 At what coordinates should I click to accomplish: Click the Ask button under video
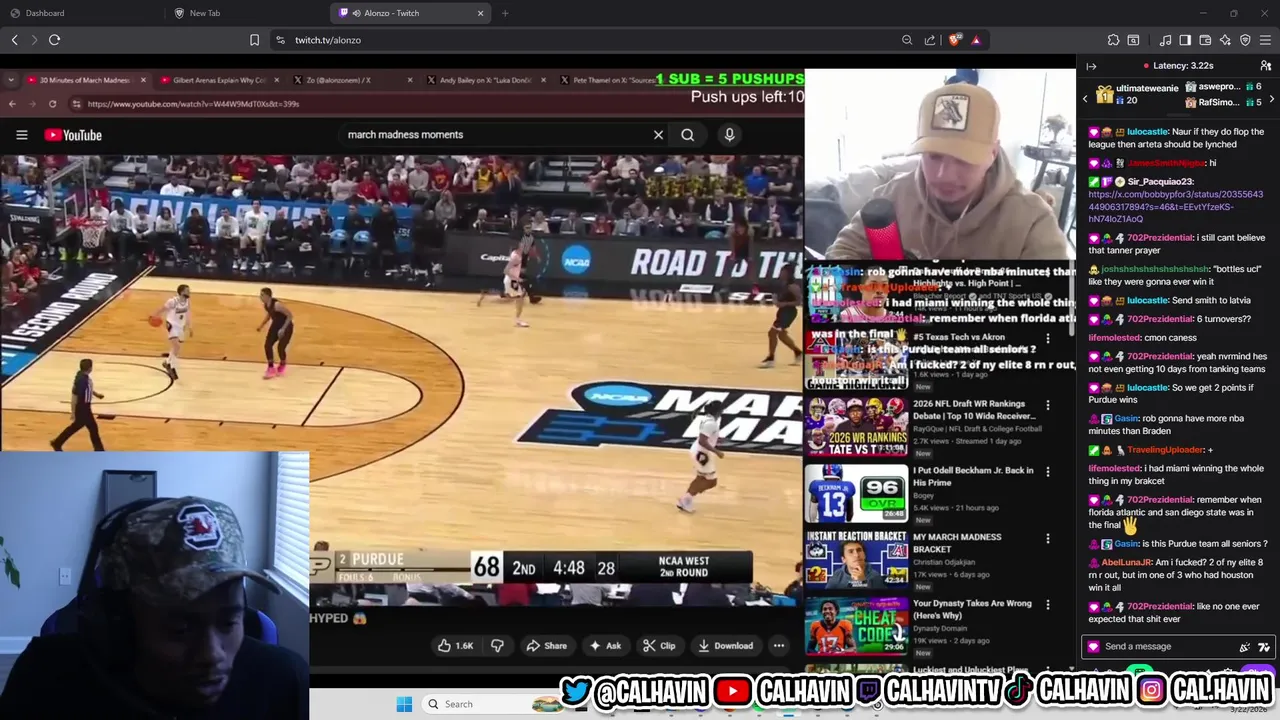pos(605,646)
